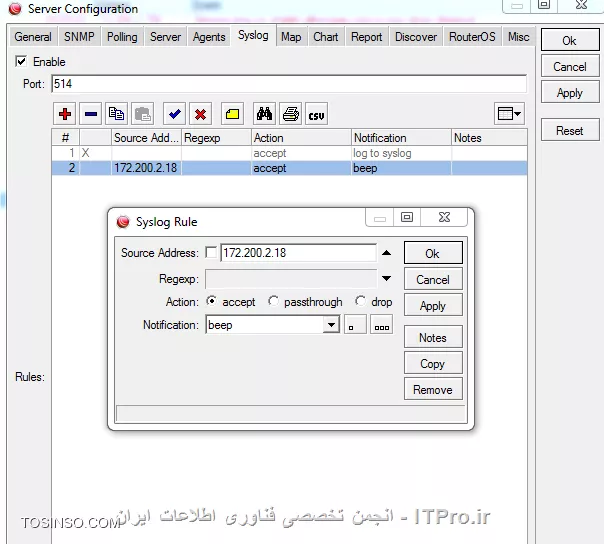This screenshot has height=544, width=604.
Task: Cancel the Syslog Rule dialog
Action: click(433, 279)
